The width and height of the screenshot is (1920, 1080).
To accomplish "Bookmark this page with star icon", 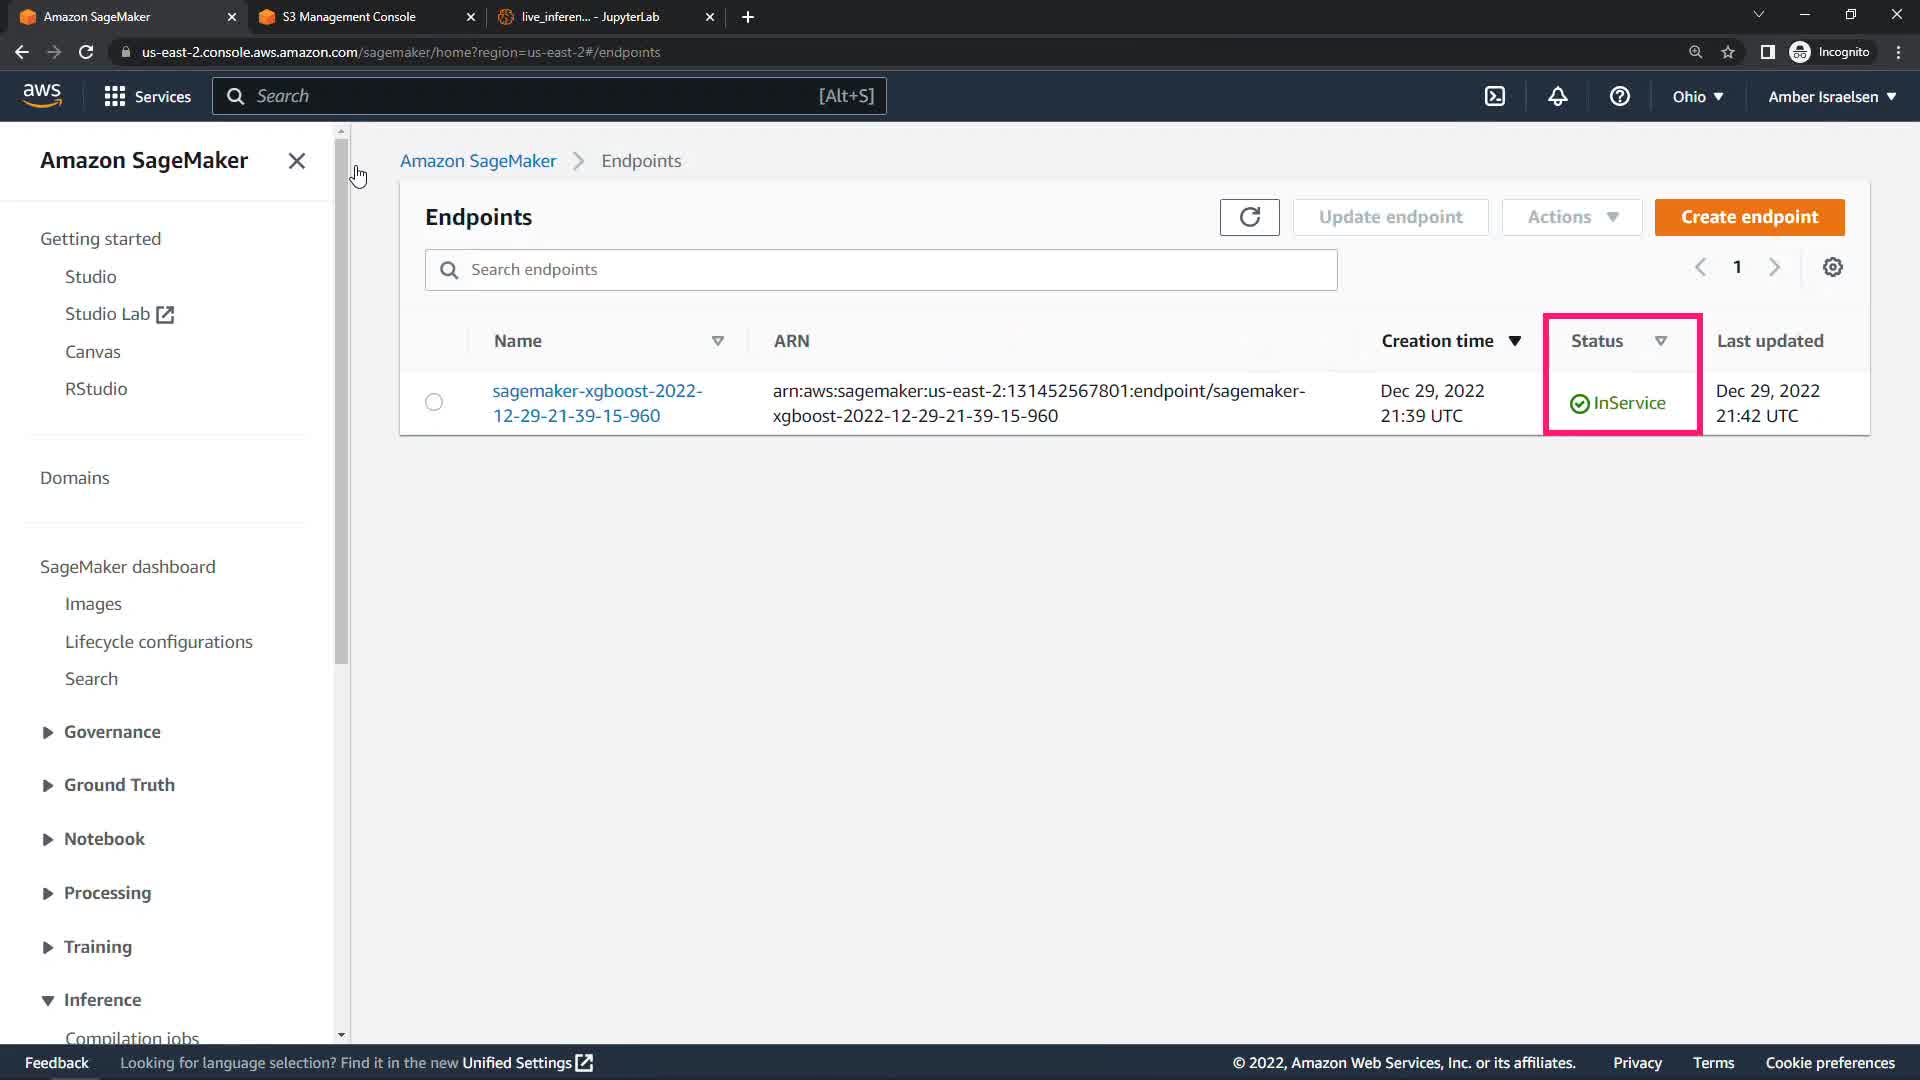I will [x=1727, y=52].
